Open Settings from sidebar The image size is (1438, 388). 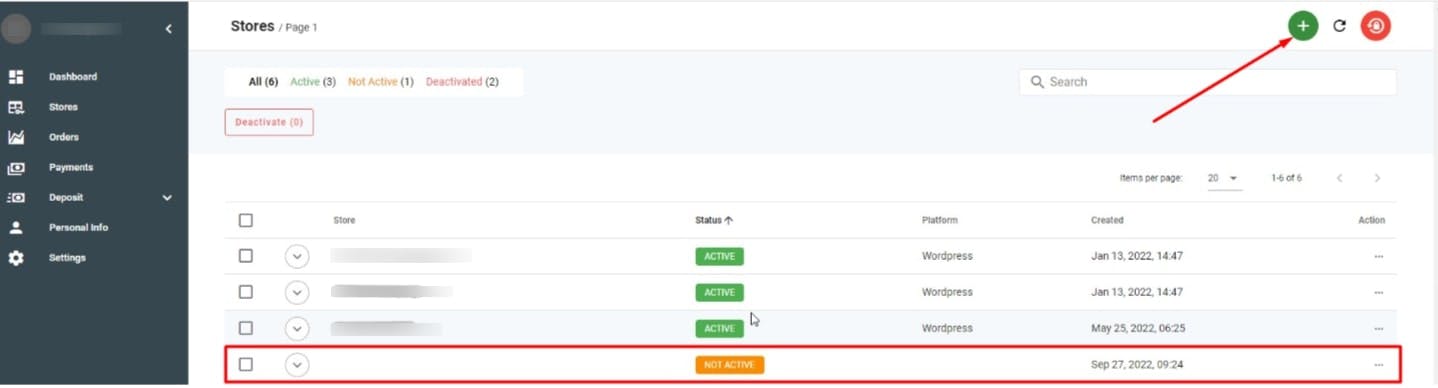click(x=67, y=258)
